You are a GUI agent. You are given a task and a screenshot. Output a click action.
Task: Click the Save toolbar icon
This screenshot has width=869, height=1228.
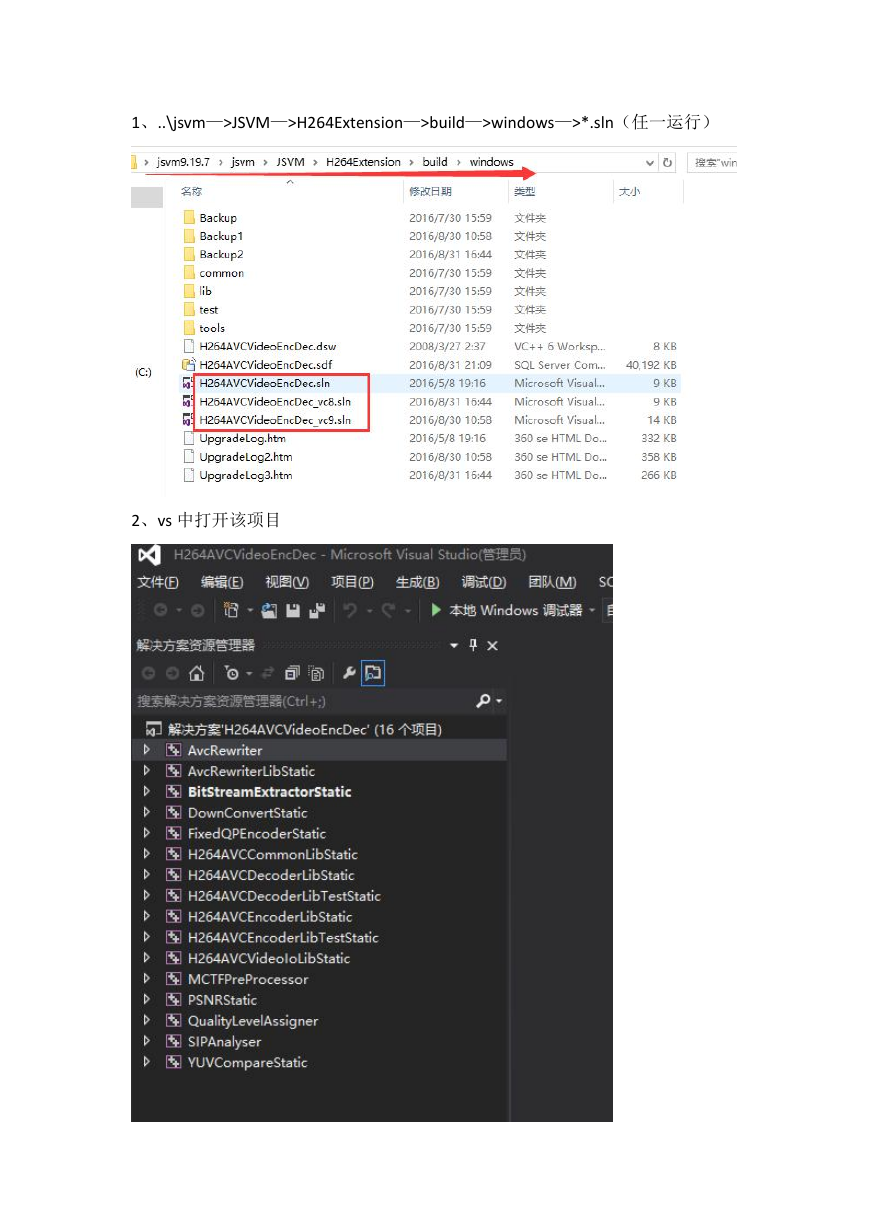(x=293, y=610)
